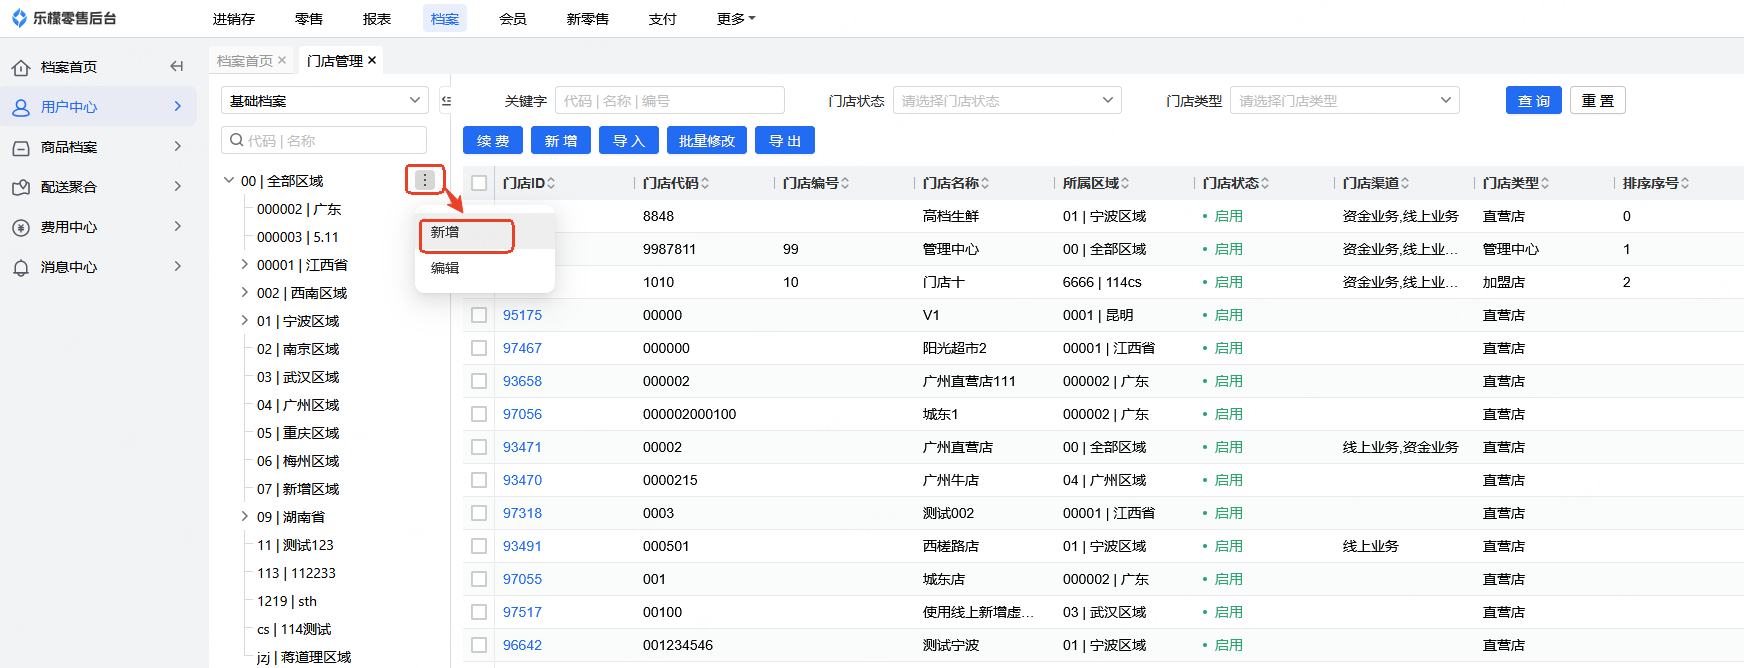Viewport: 1744px width, 668px height.
Task: Open the 门店类型 dropdown
Action: [x=1344, y=101]
